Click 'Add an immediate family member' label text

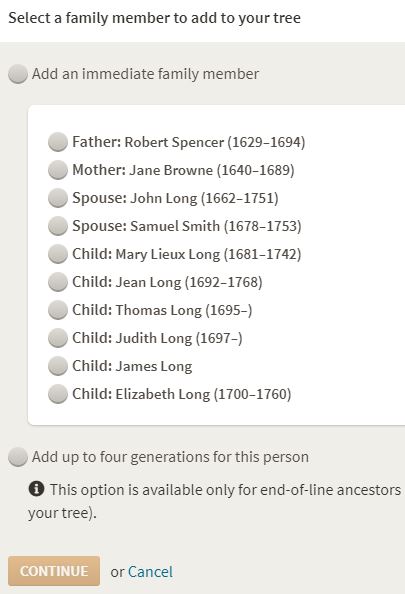pyautogui.click(x=145, y=74)
